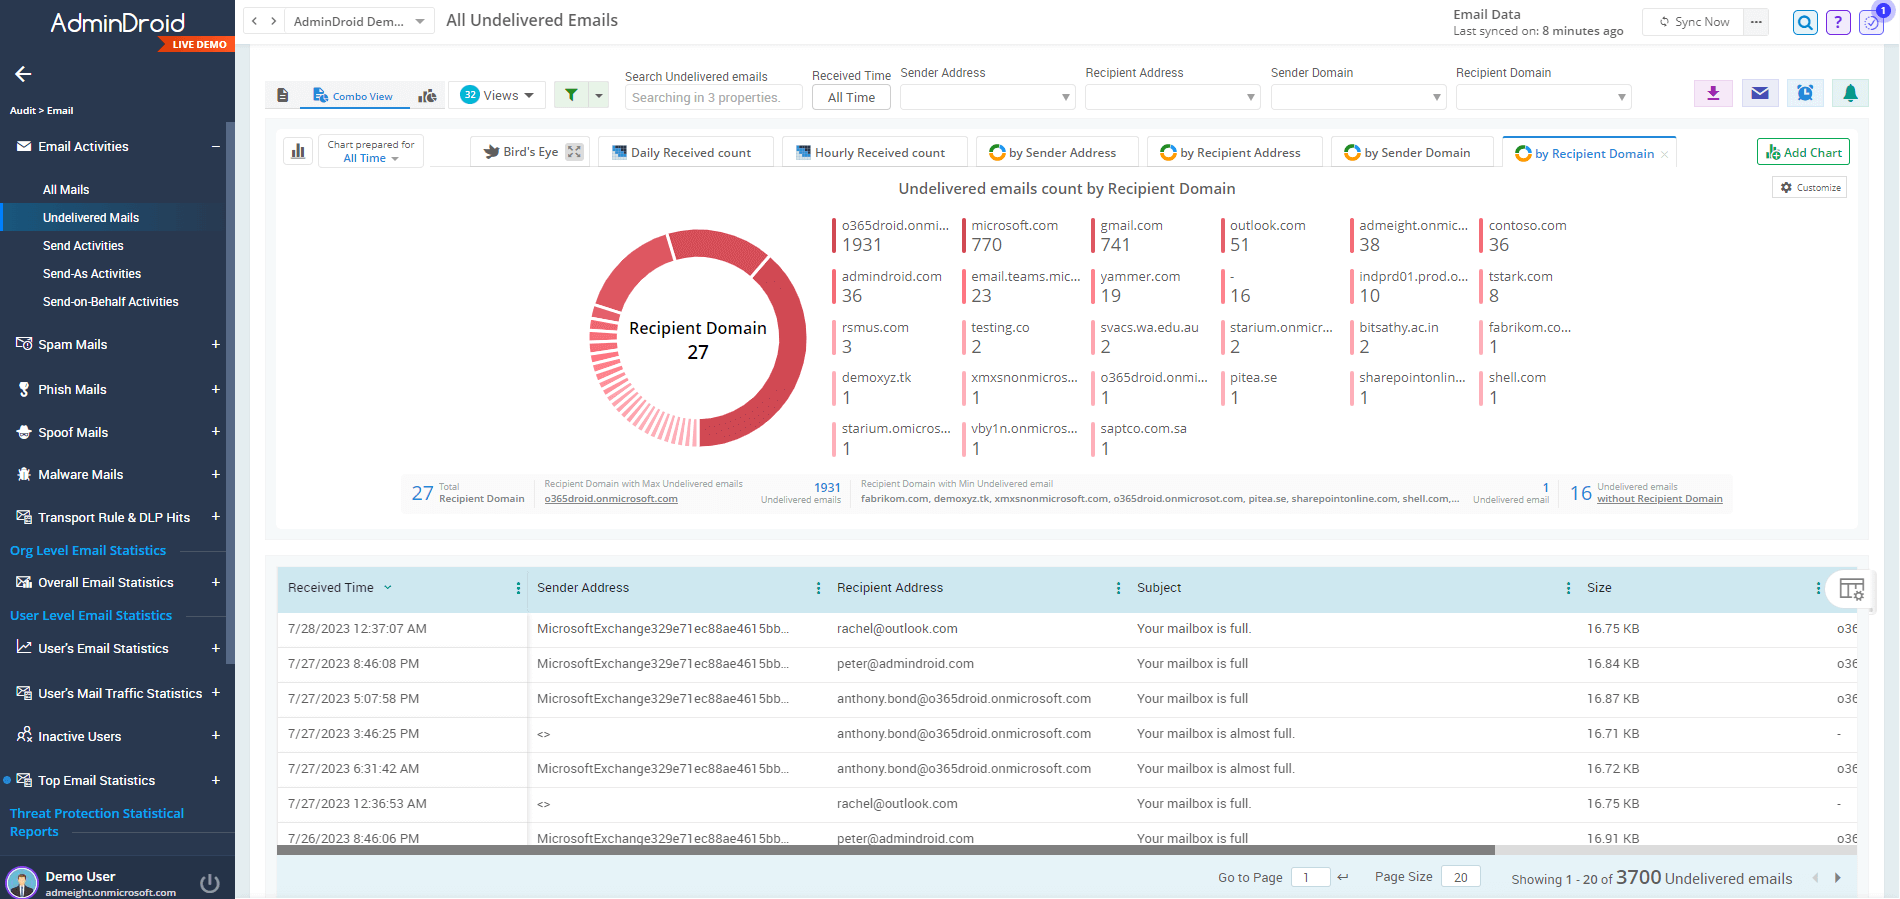Click the green funnel filter icon

(571, 95)
